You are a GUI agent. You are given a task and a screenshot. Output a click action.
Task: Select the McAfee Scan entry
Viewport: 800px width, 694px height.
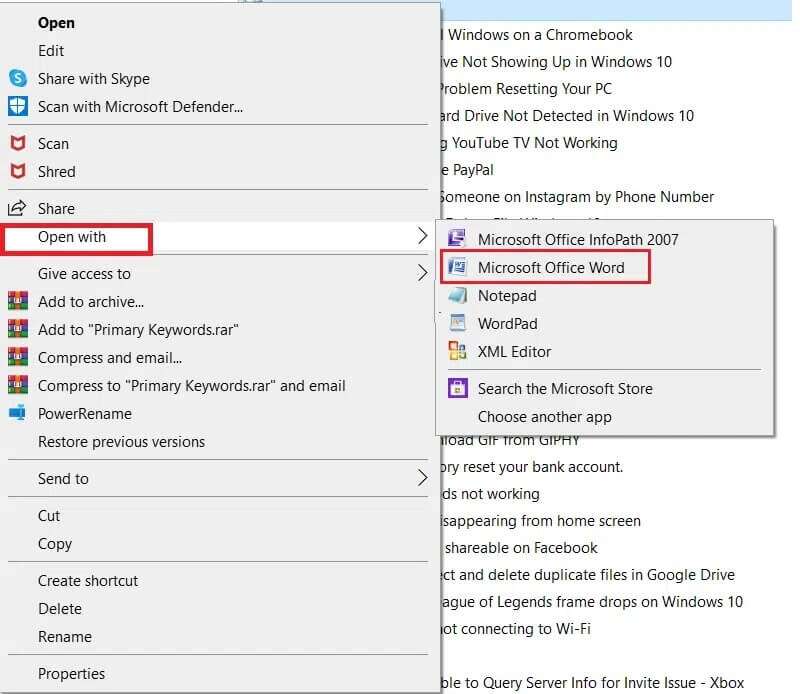218,143
